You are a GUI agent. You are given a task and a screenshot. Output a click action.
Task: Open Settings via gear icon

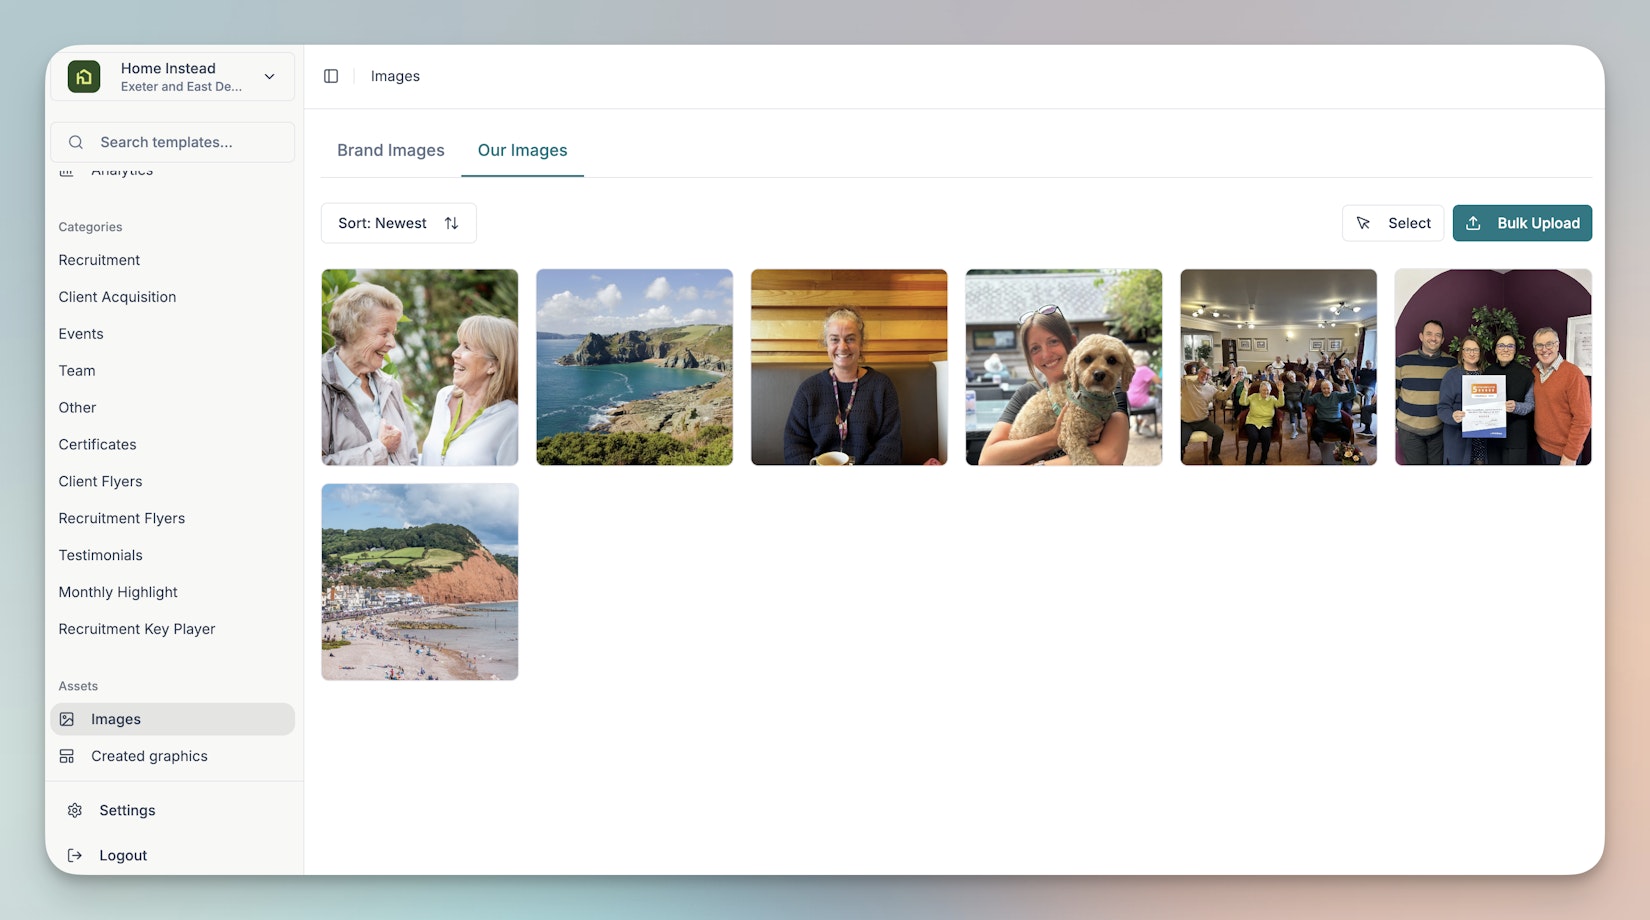click(x=75, y=810)
